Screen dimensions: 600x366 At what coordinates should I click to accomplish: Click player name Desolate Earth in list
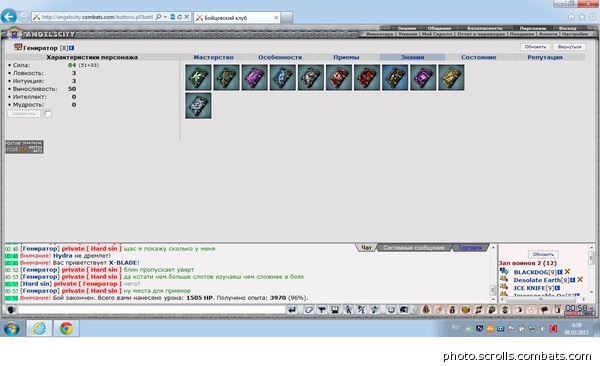[537, 280]
